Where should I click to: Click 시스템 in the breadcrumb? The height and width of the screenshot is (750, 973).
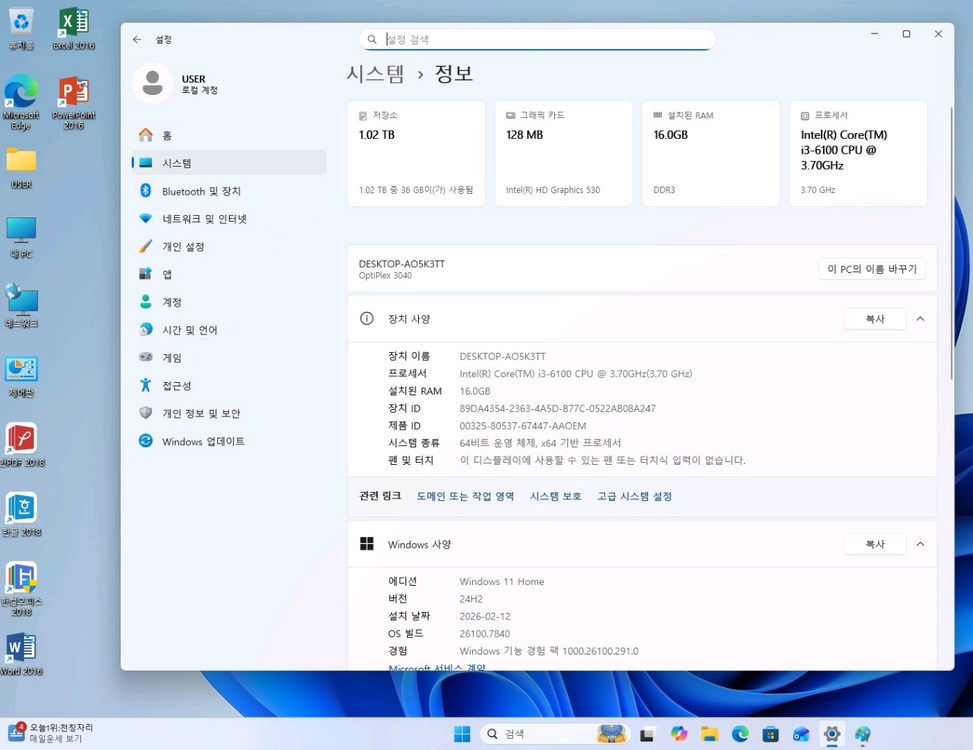click(x=375, y=73)
